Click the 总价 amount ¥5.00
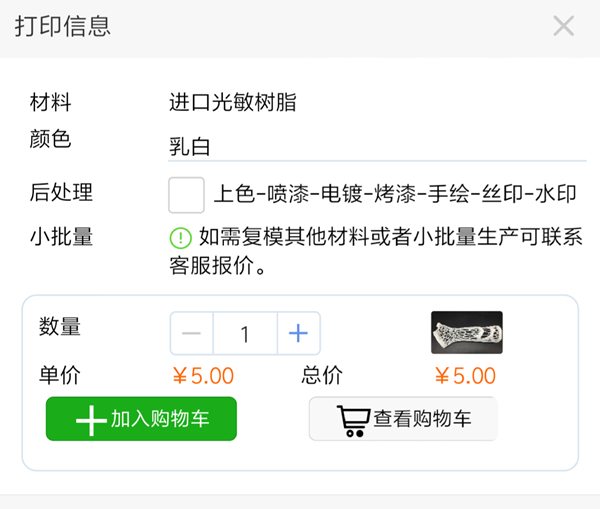600x509 pixels. [465, 376]
